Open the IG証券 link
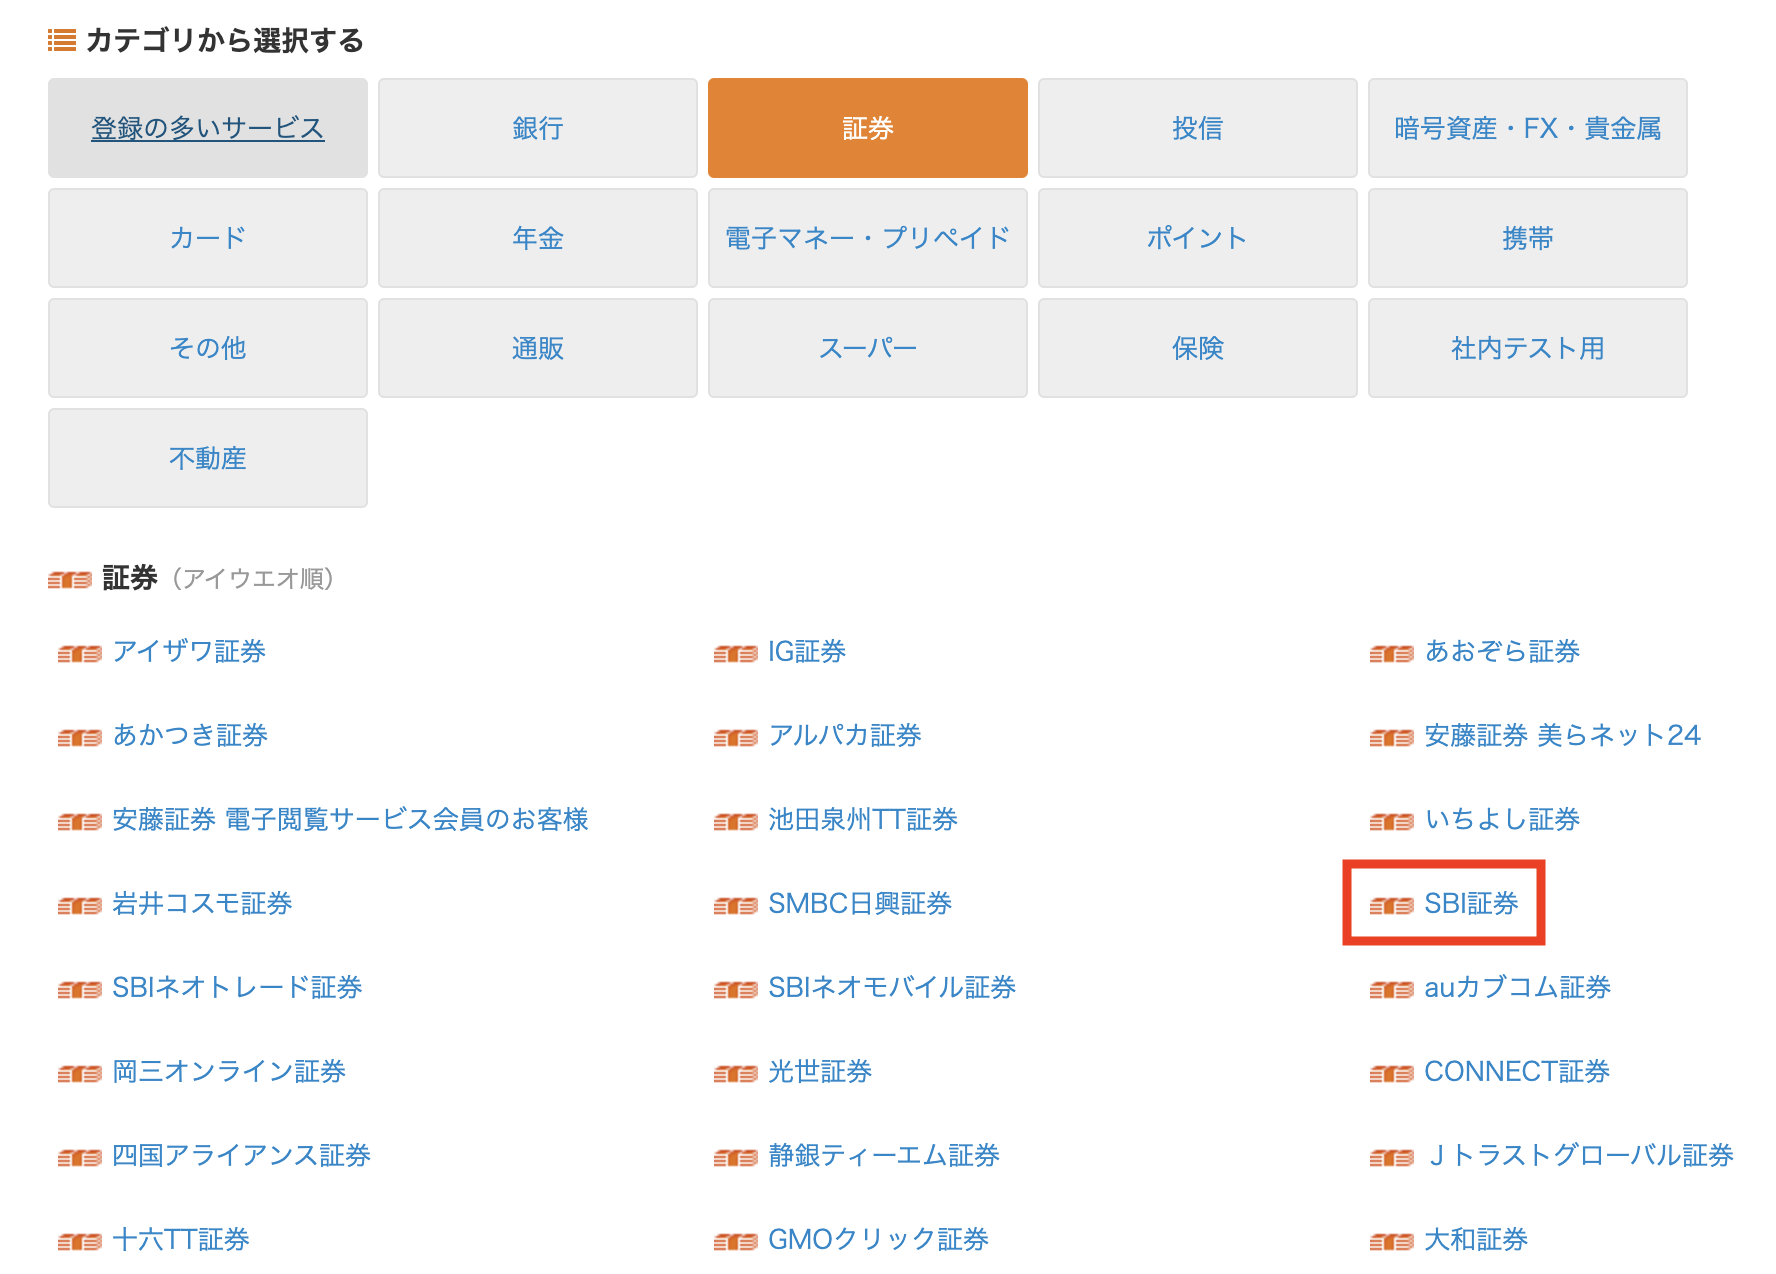This screenshot has width=1776, height=1274. [x=807, y=652]
